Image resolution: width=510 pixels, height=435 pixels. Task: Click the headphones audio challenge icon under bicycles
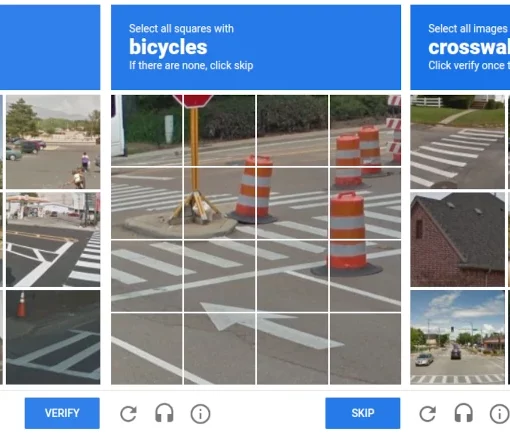click(x=164, y=413)
